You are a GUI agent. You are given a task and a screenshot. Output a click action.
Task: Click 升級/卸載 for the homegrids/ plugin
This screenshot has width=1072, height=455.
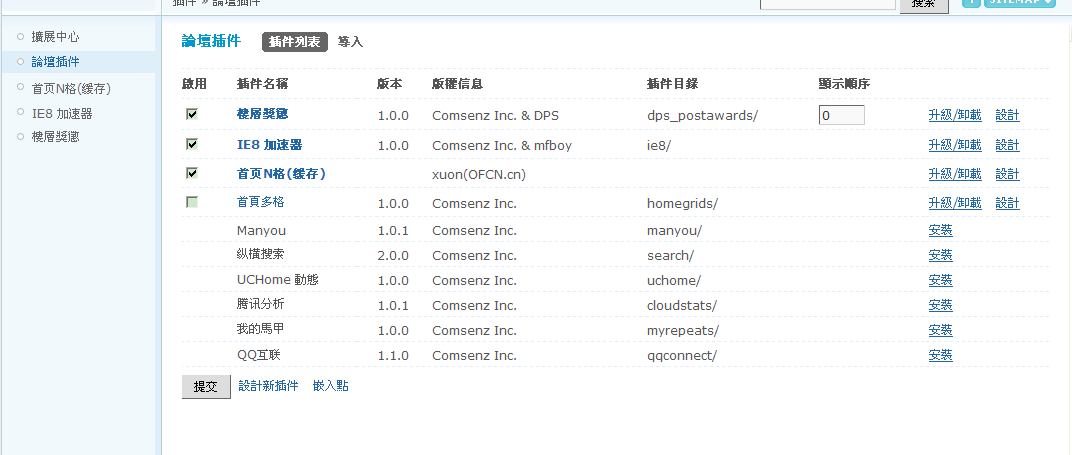pyautogui.click(x=954, y=203)
